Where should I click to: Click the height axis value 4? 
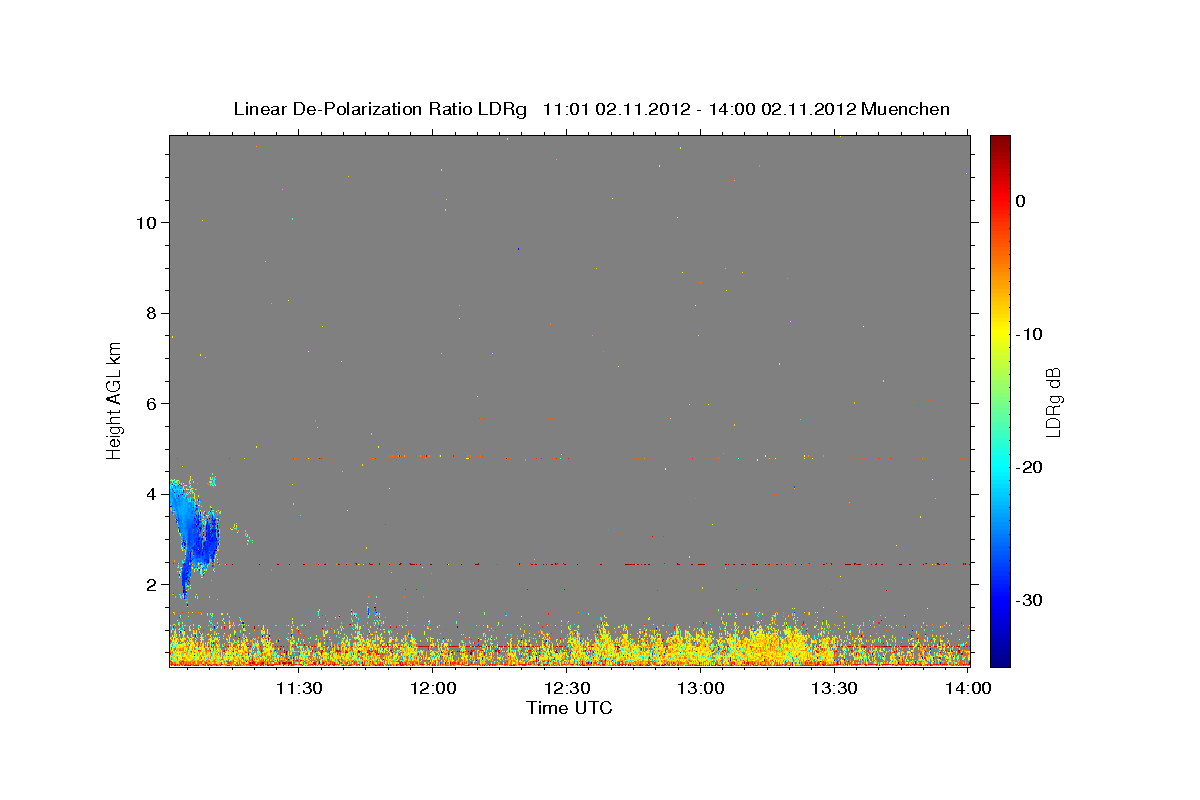click(151, 494)
